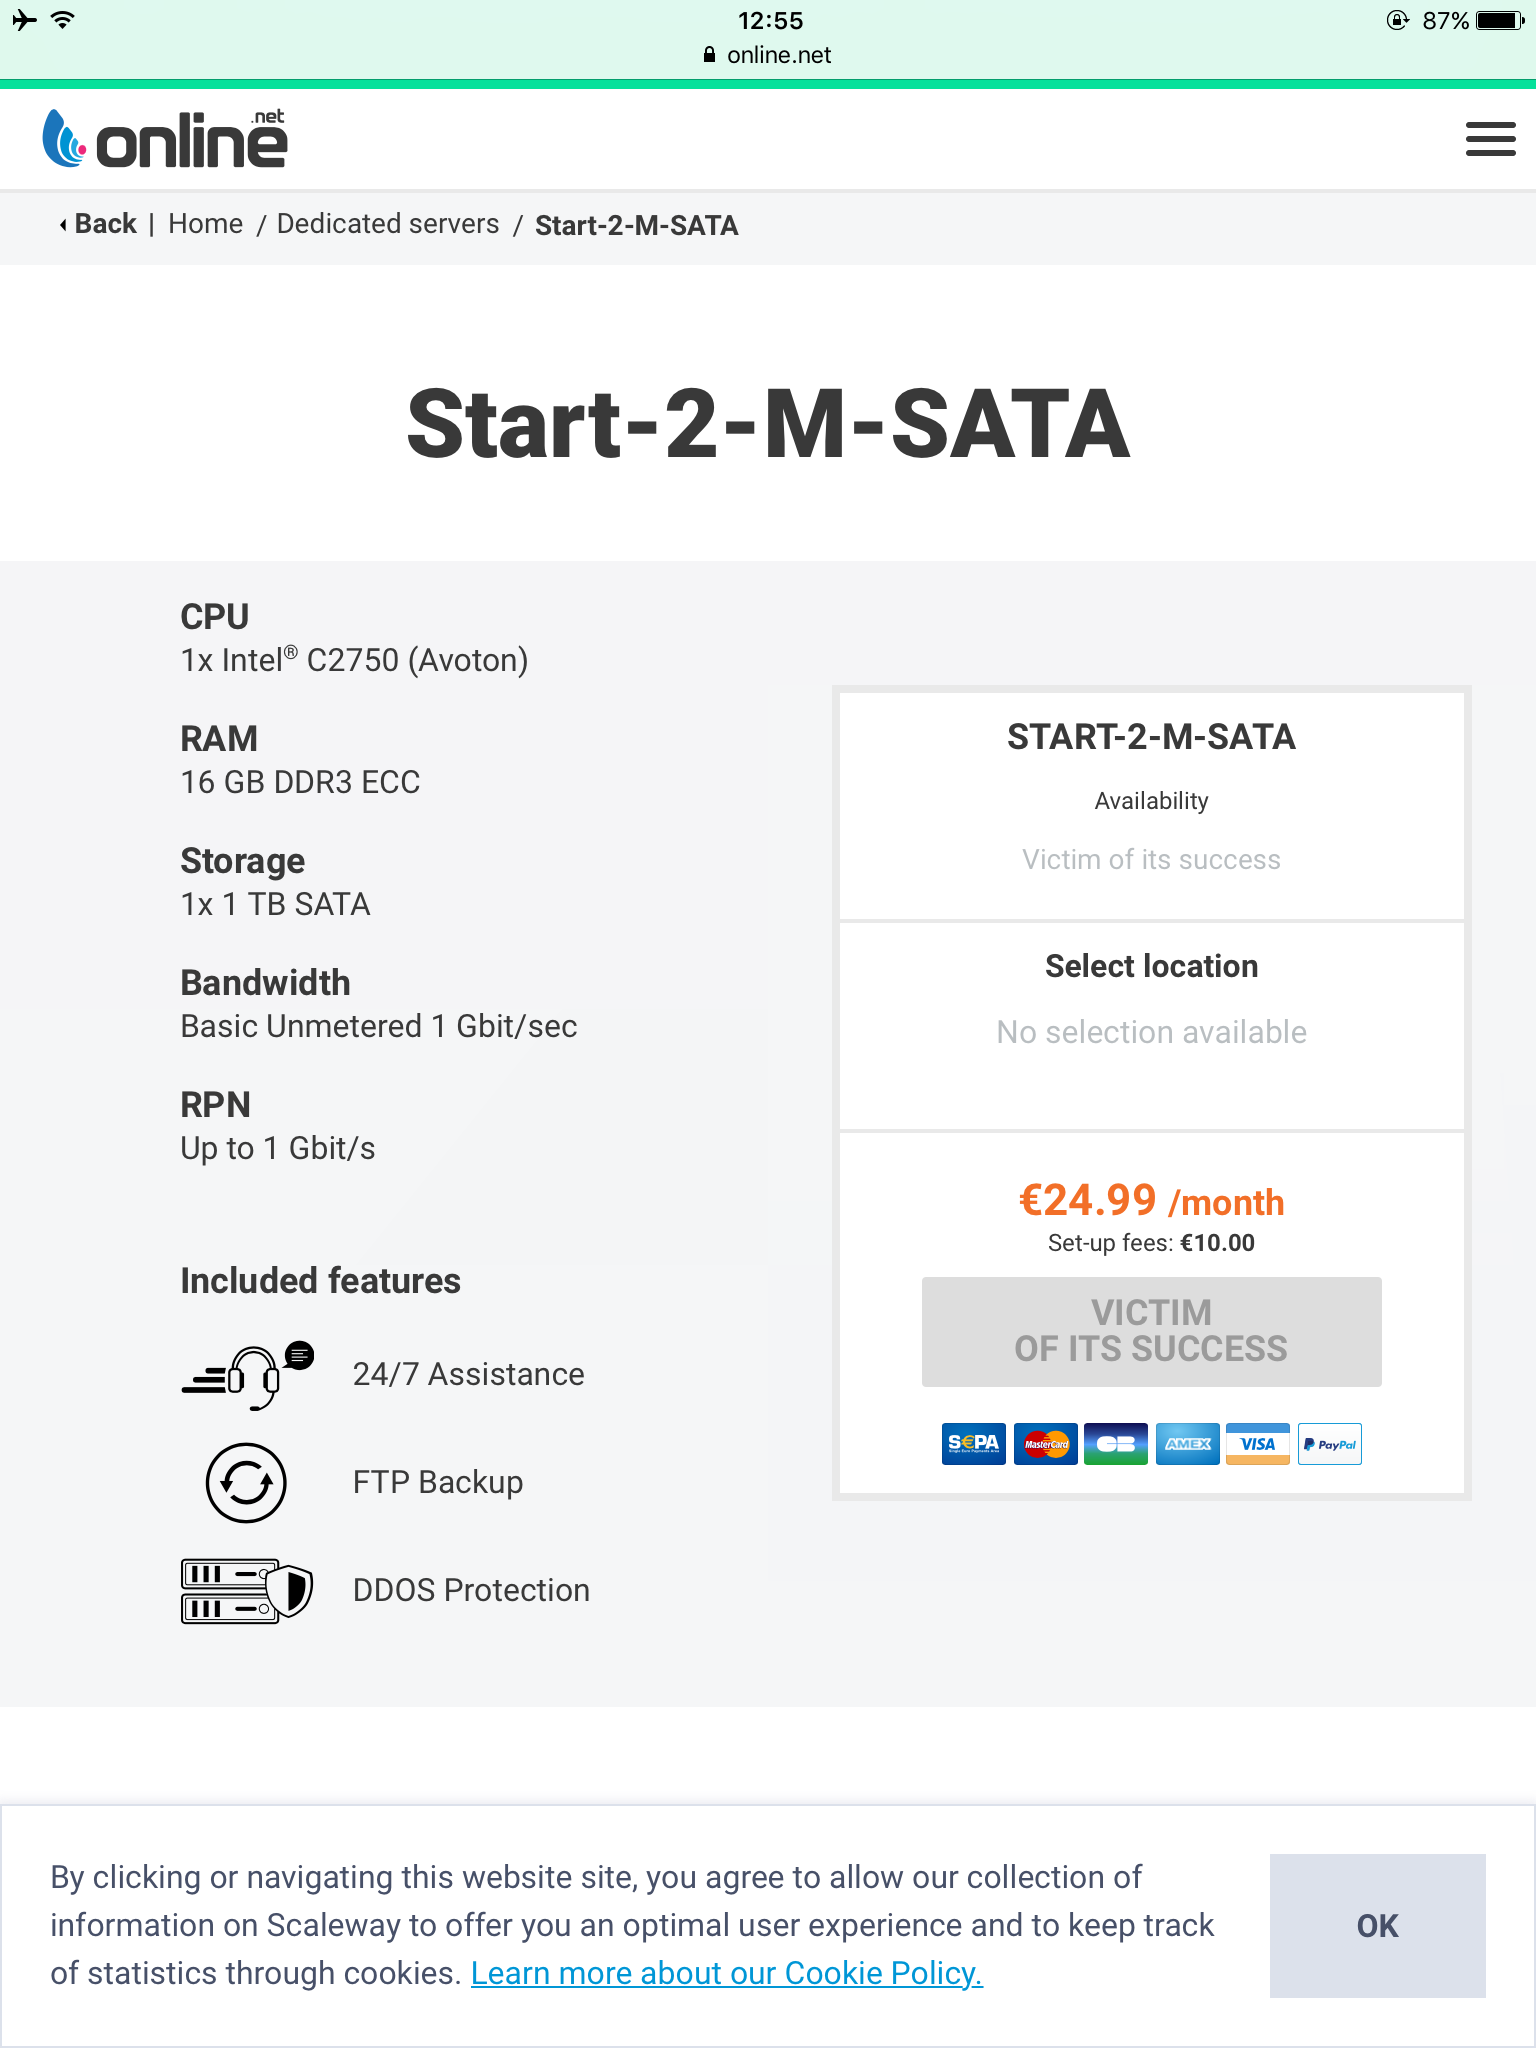Click the online.net logo
The height and width of the screenshot is (2048, 1536).
[166, 139]
